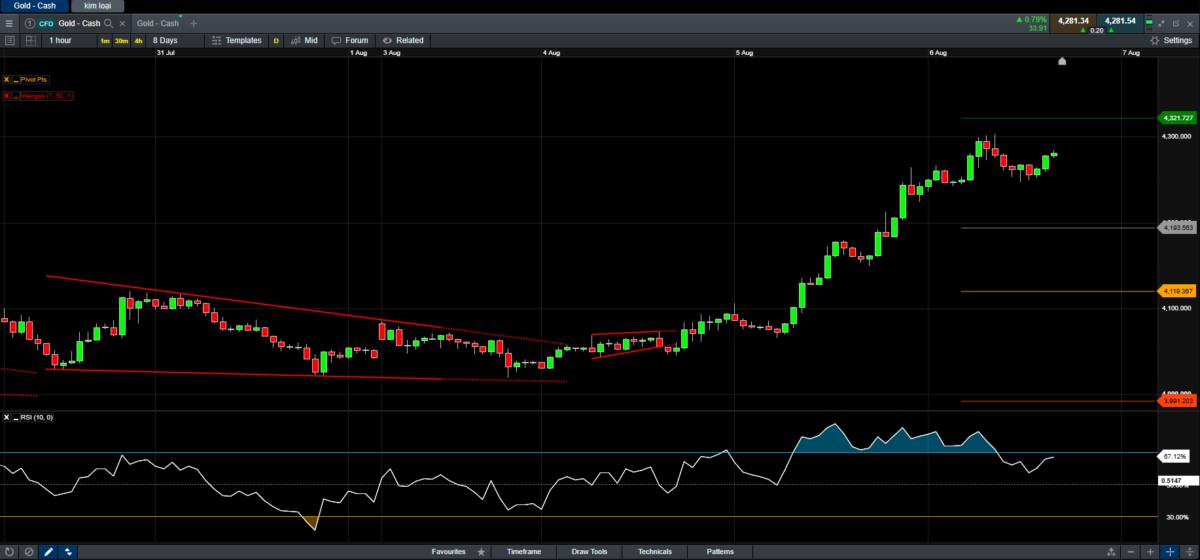Open chart Settings gear
The height and width of the screenshot is (560, 1200).
(x=1155, y=40)
